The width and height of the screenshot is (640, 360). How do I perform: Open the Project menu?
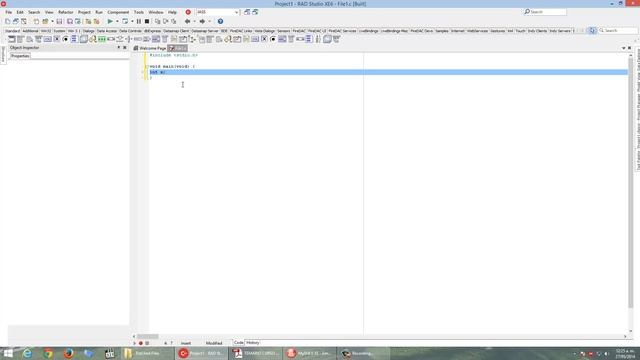[x=84, y=12]
